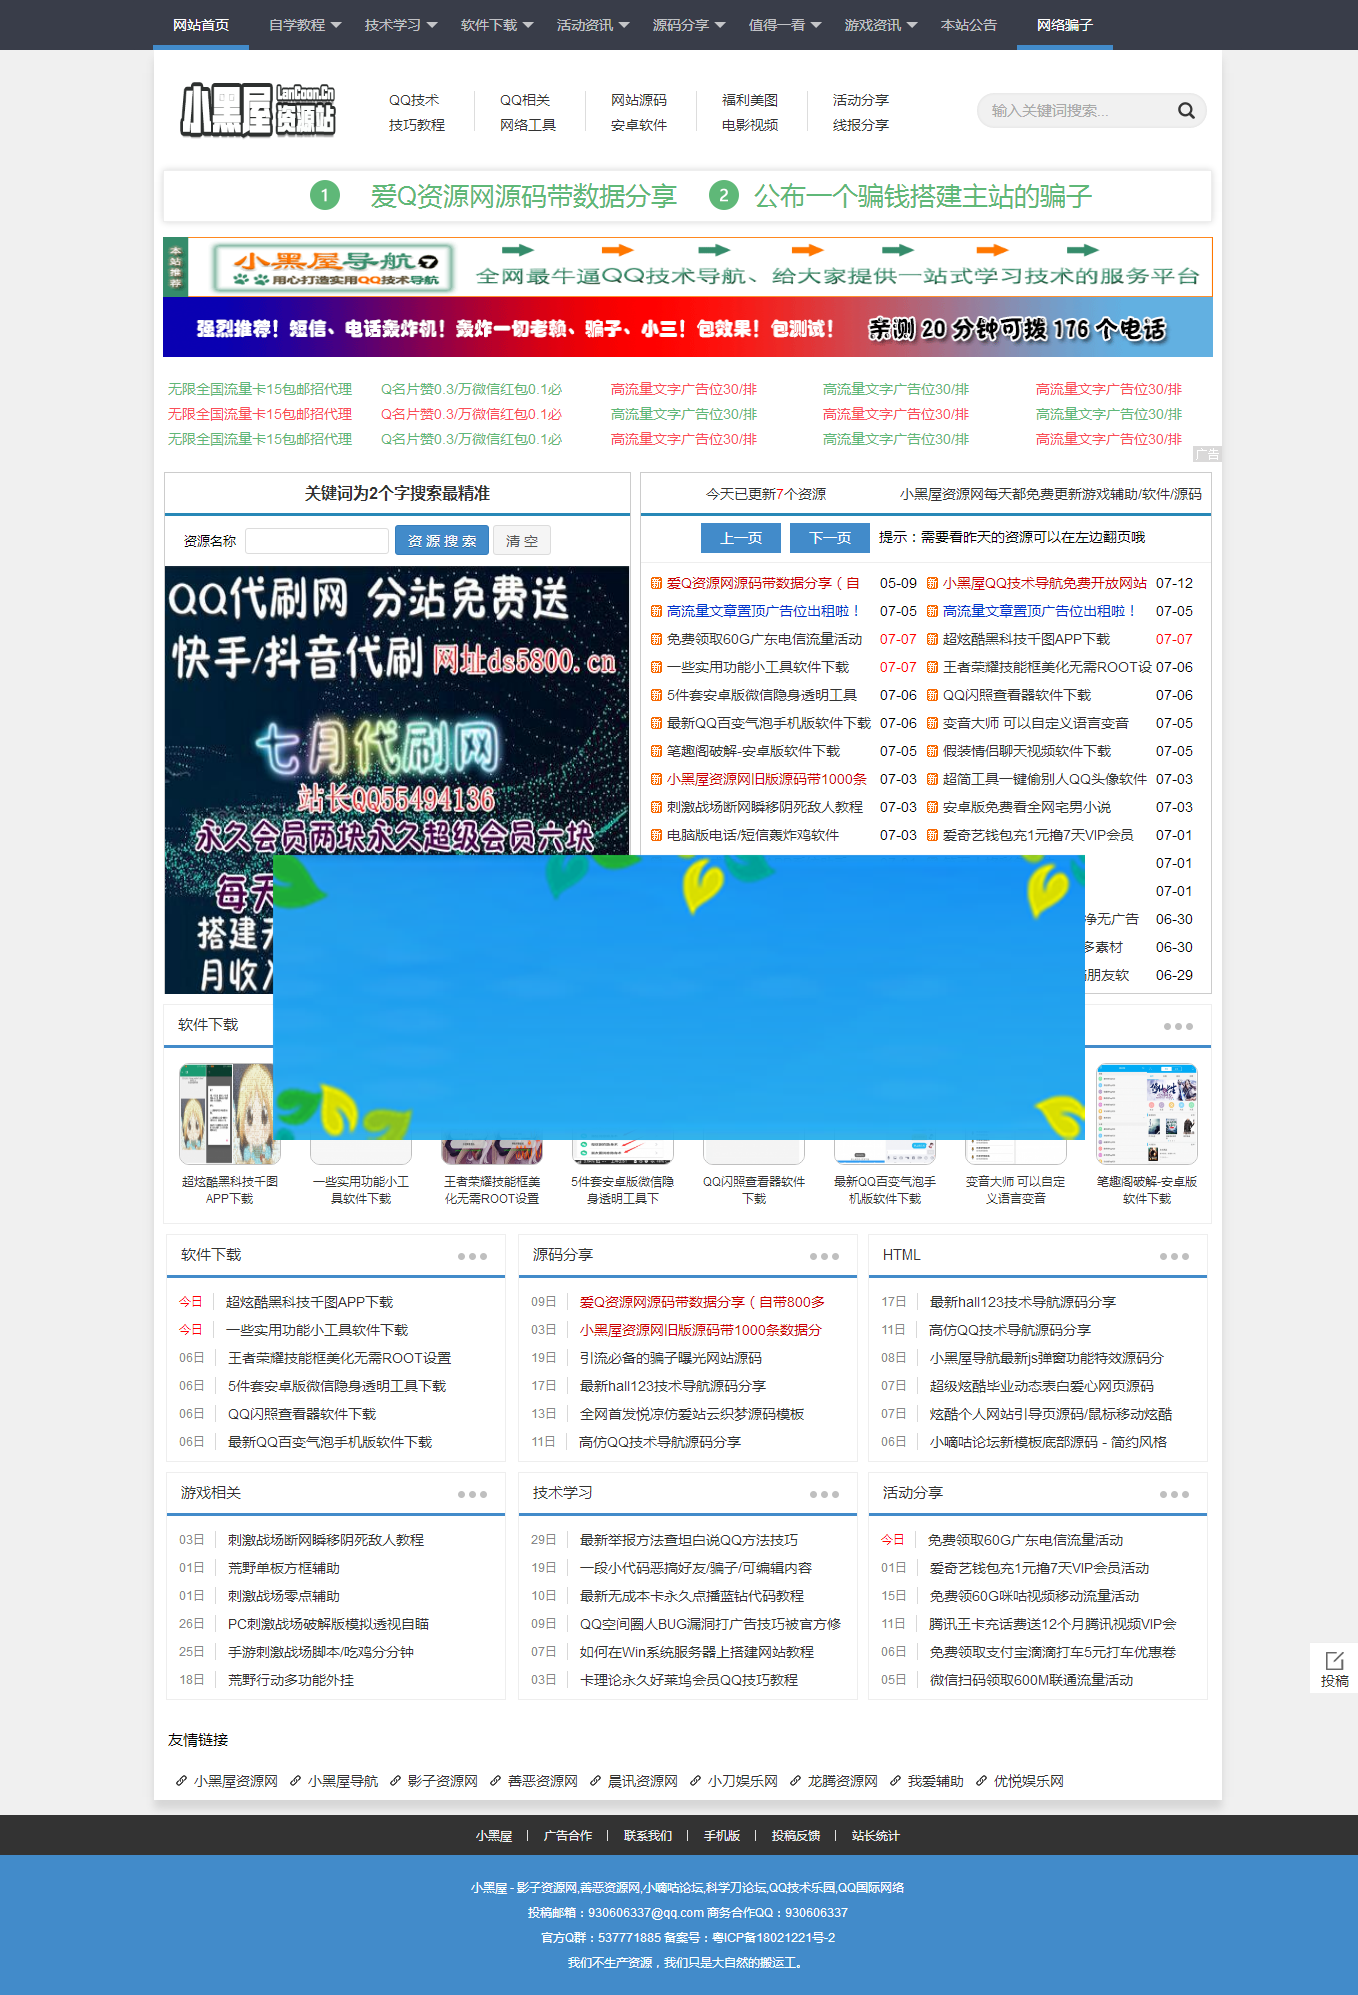This screenshot has height=1995, width=1358.
Task: Expand the 游戏资讯 dropdown menu
Action: coord(880,25)
